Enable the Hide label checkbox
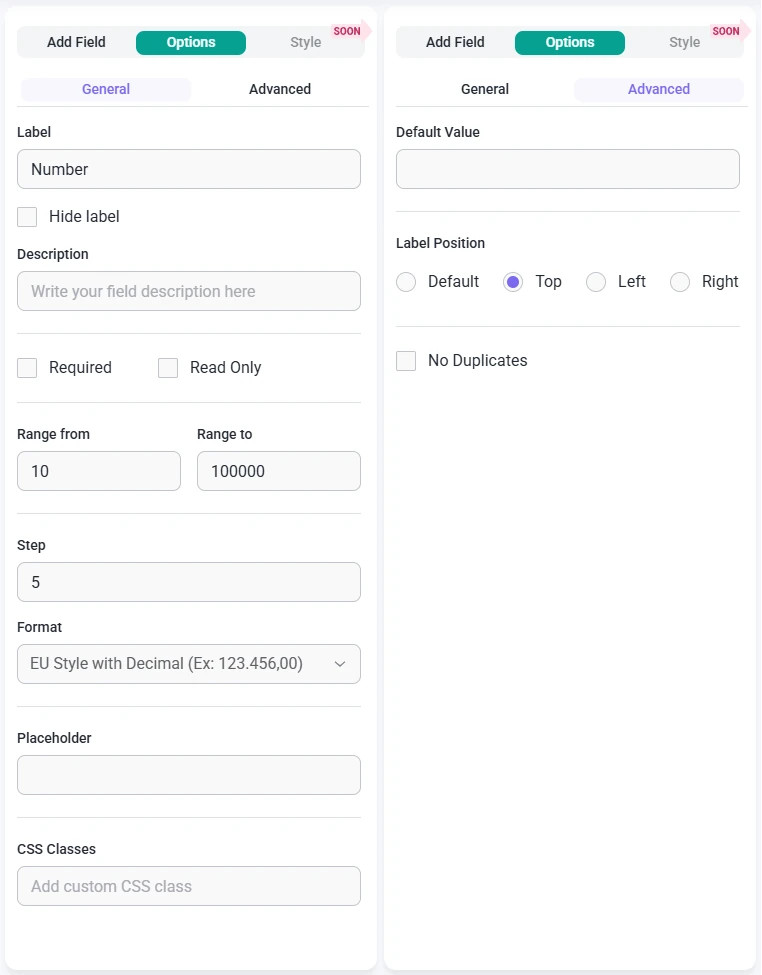 [x=27, y=216]
